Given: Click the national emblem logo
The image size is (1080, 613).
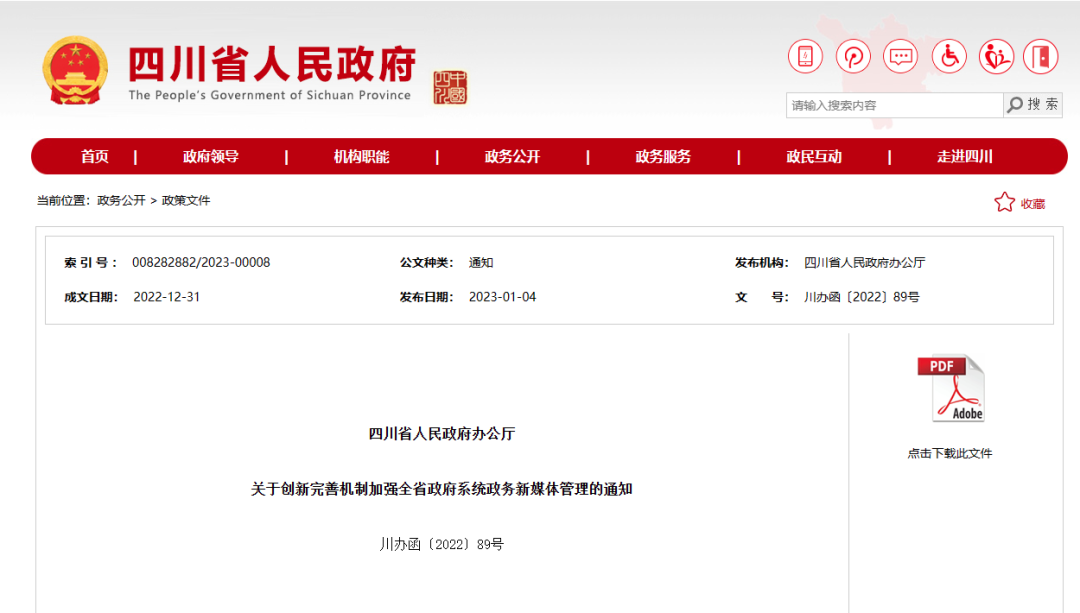Looking at the screenshot, I should point(75,70).
